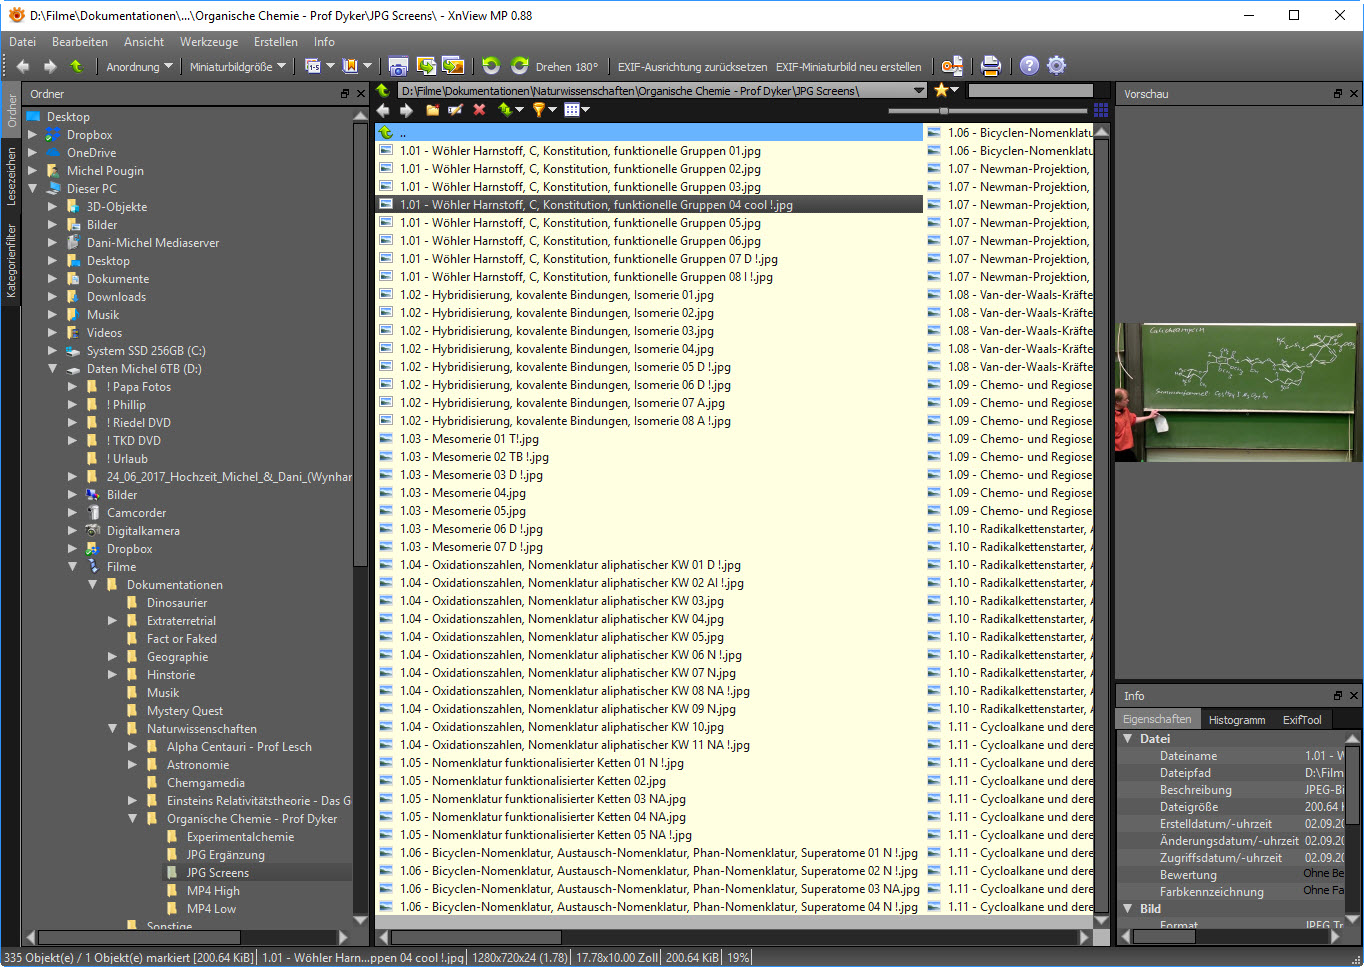
Task: Expand the Geographie folder in tree
Action: point(113,657)
